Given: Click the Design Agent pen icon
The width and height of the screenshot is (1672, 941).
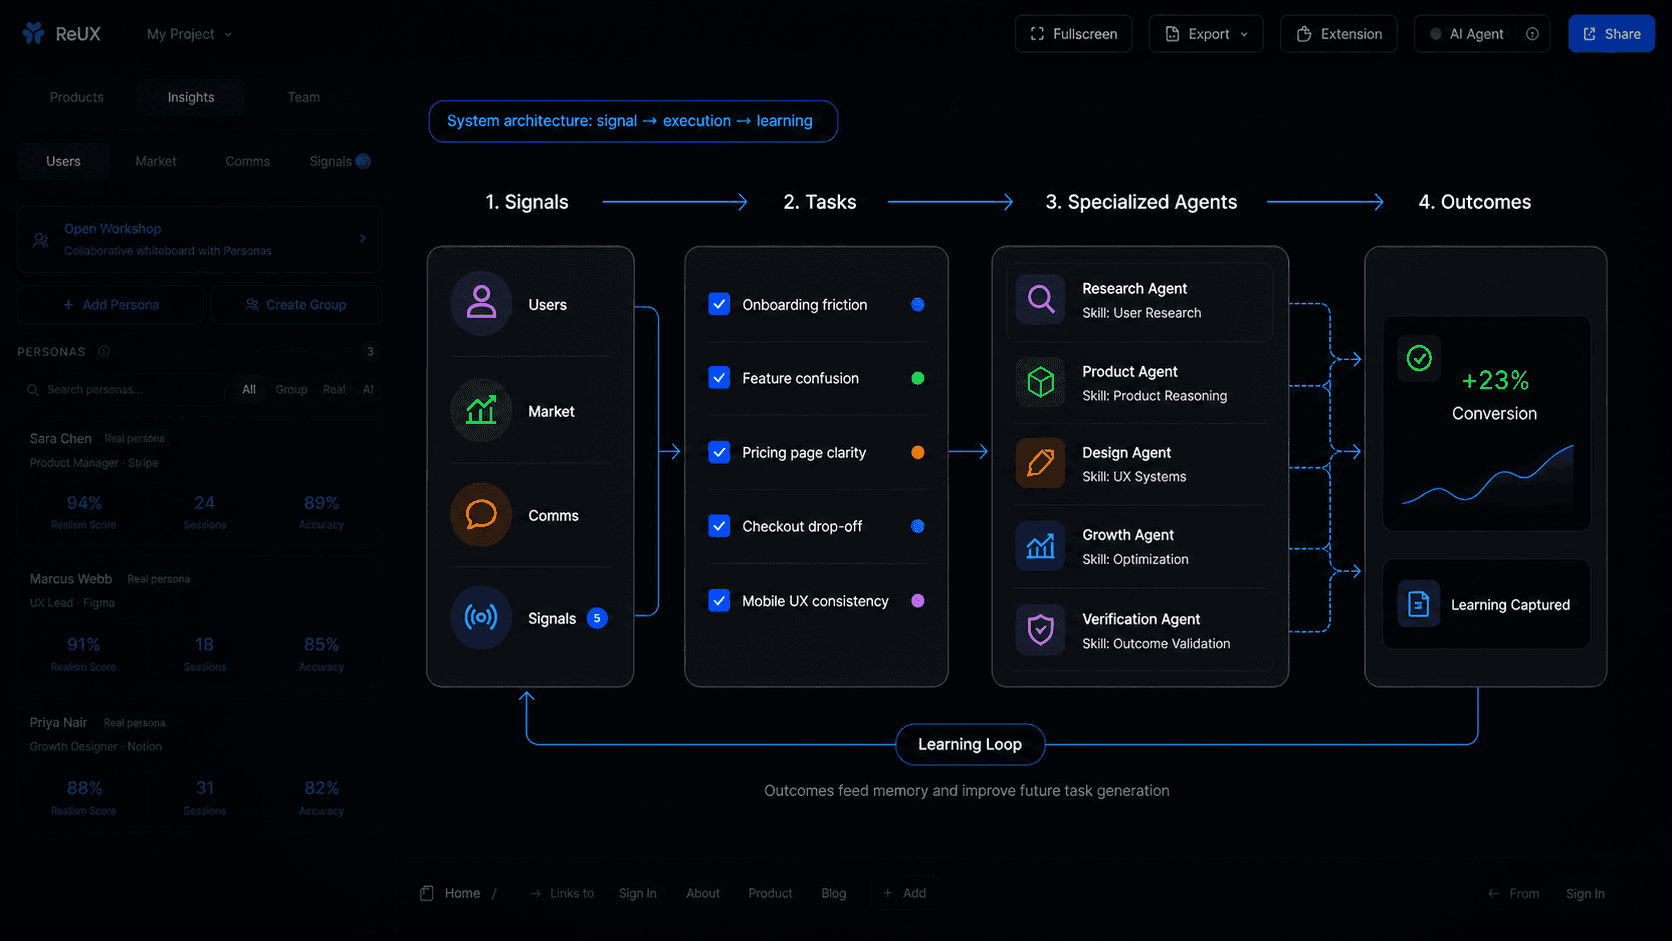Looking at the screenshot, I should click(x=1040, y=463).
